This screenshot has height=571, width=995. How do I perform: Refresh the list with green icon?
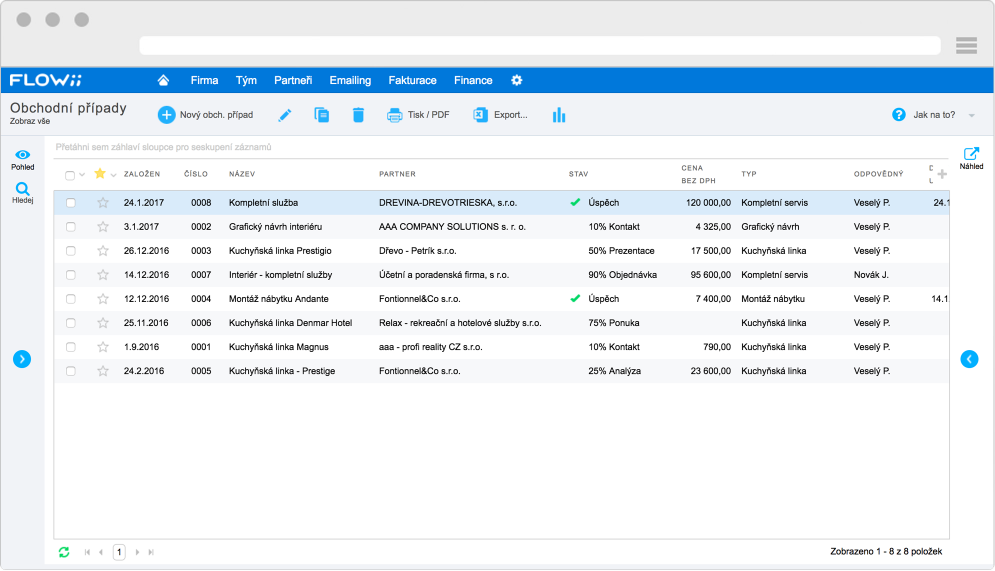(x=64, y=552)
